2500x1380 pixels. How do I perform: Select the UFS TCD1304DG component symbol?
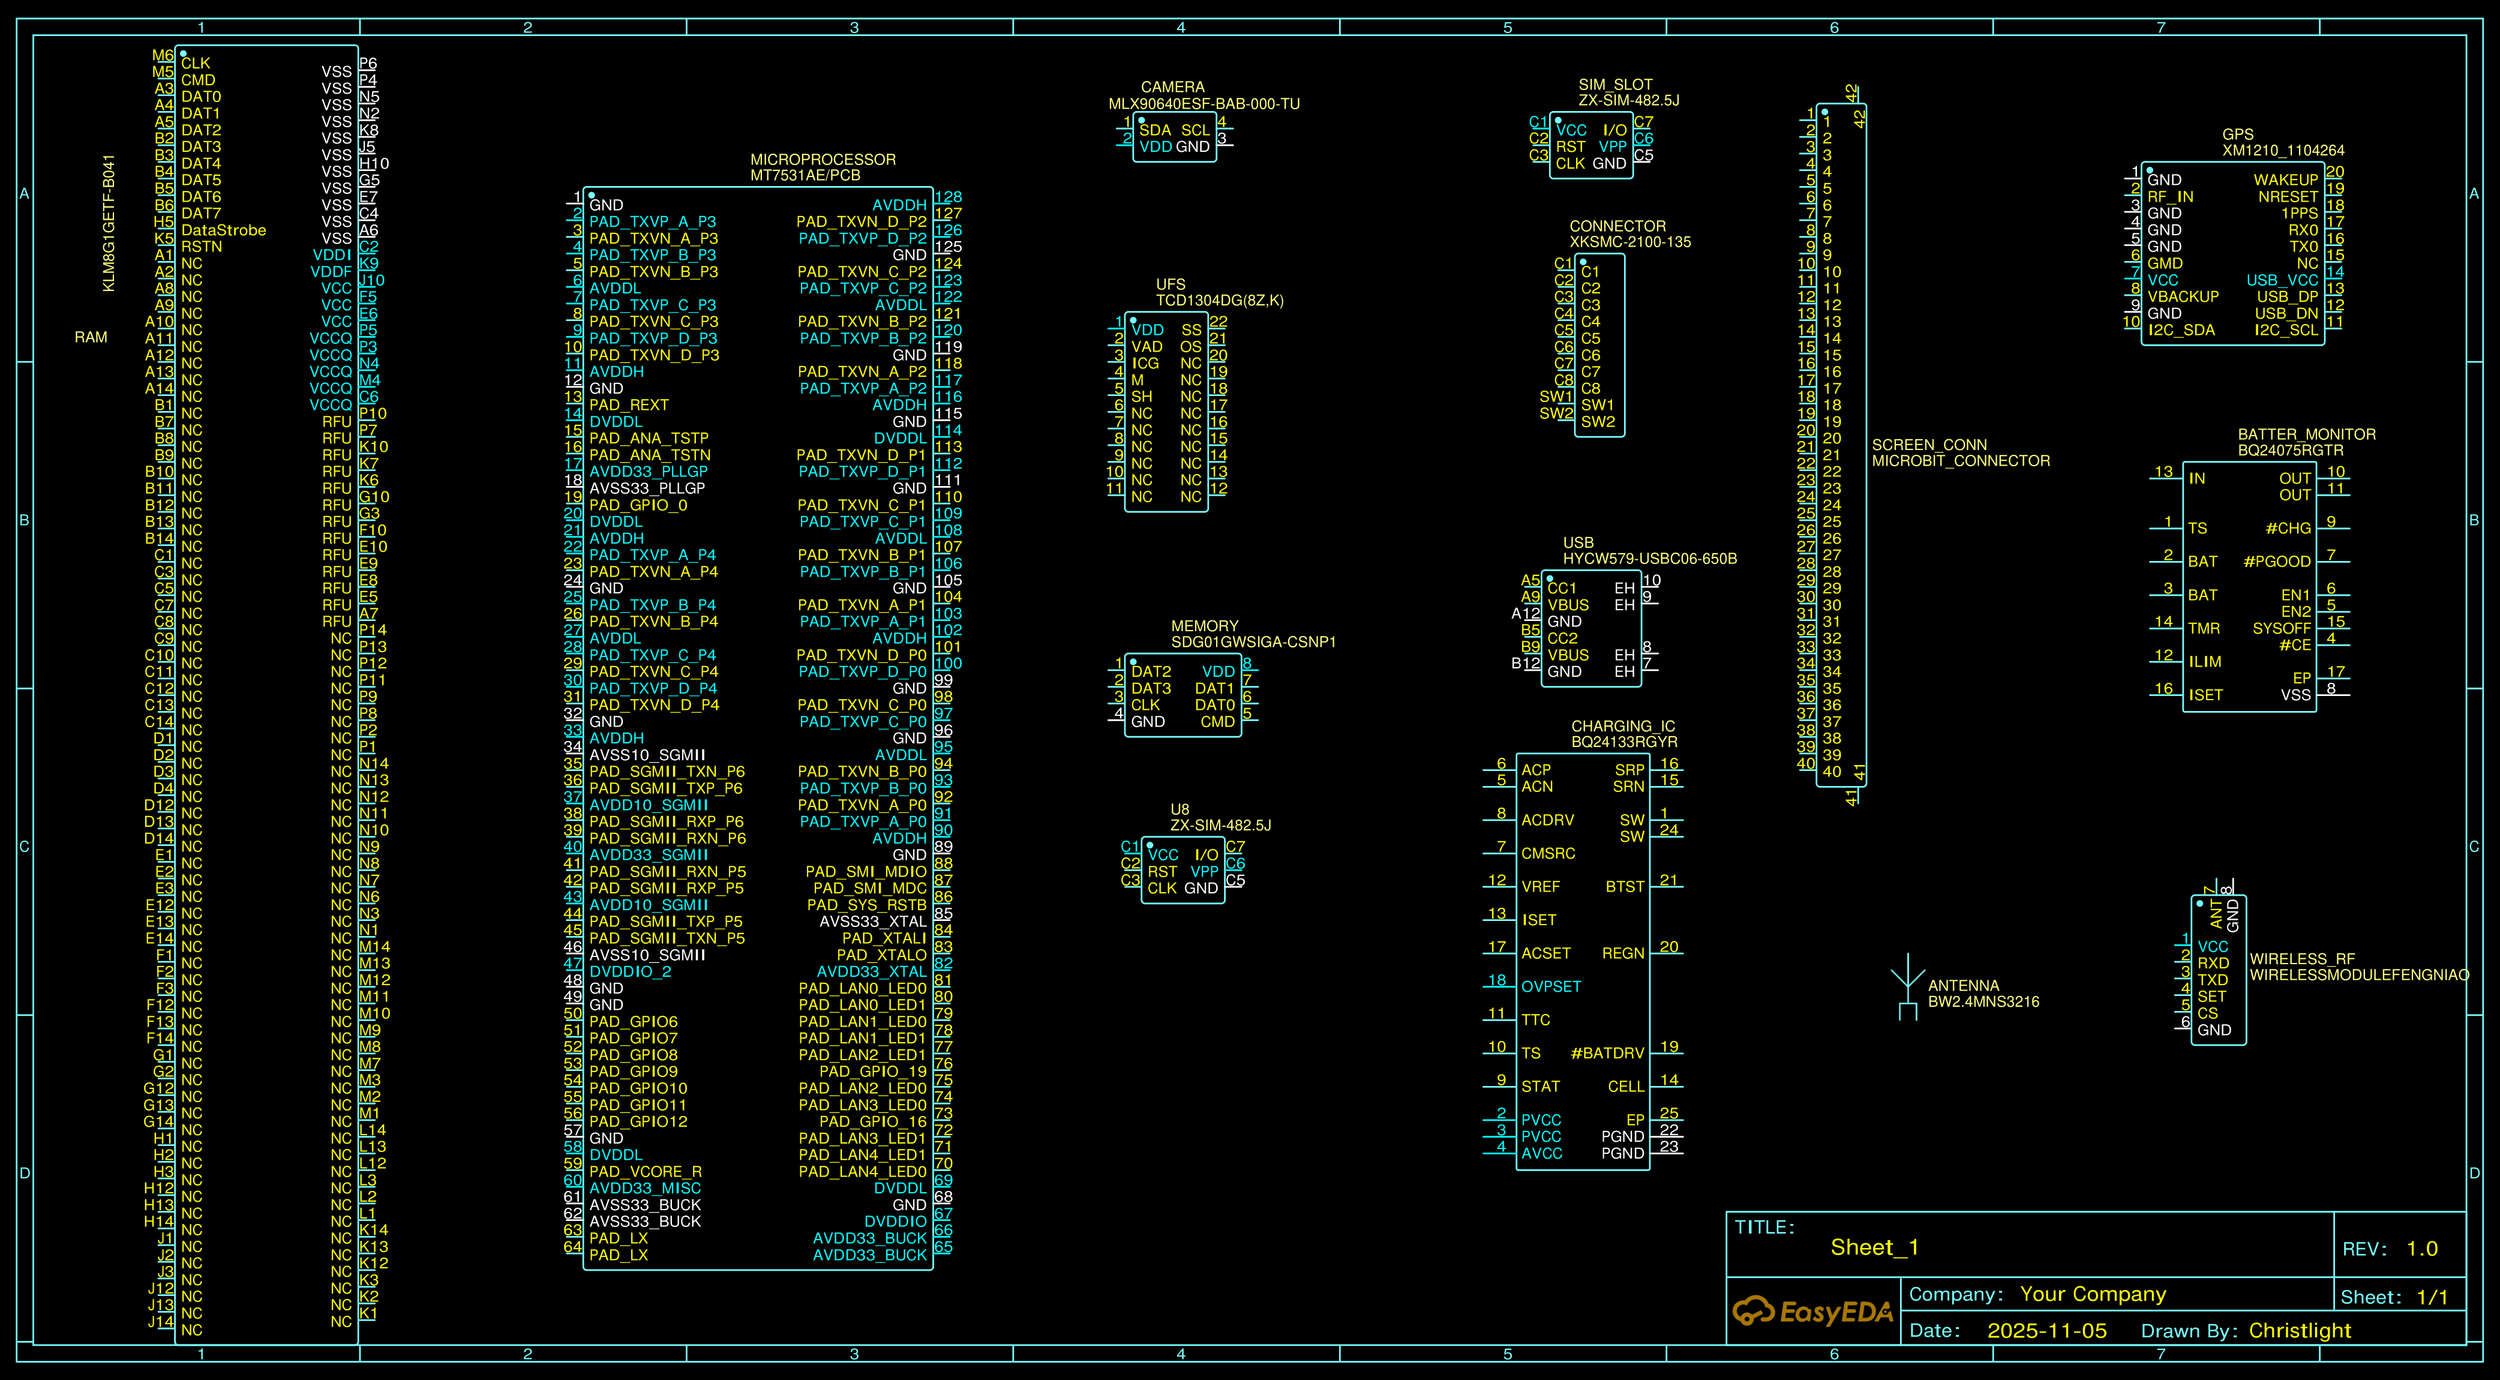tap(1166, 412)
